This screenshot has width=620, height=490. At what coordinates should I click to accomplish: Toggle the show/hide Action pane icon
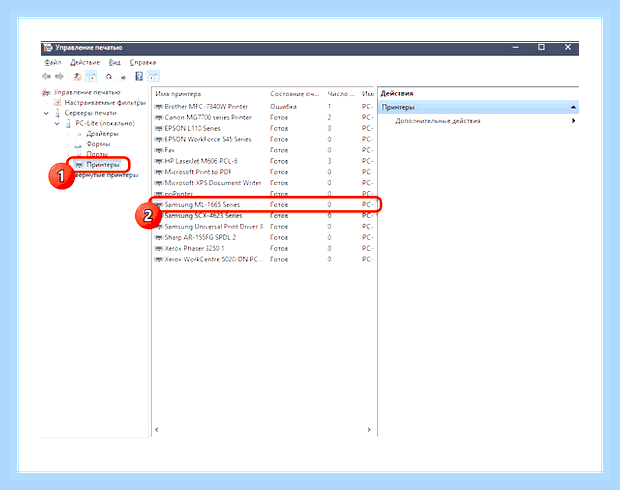pos(153,76)
